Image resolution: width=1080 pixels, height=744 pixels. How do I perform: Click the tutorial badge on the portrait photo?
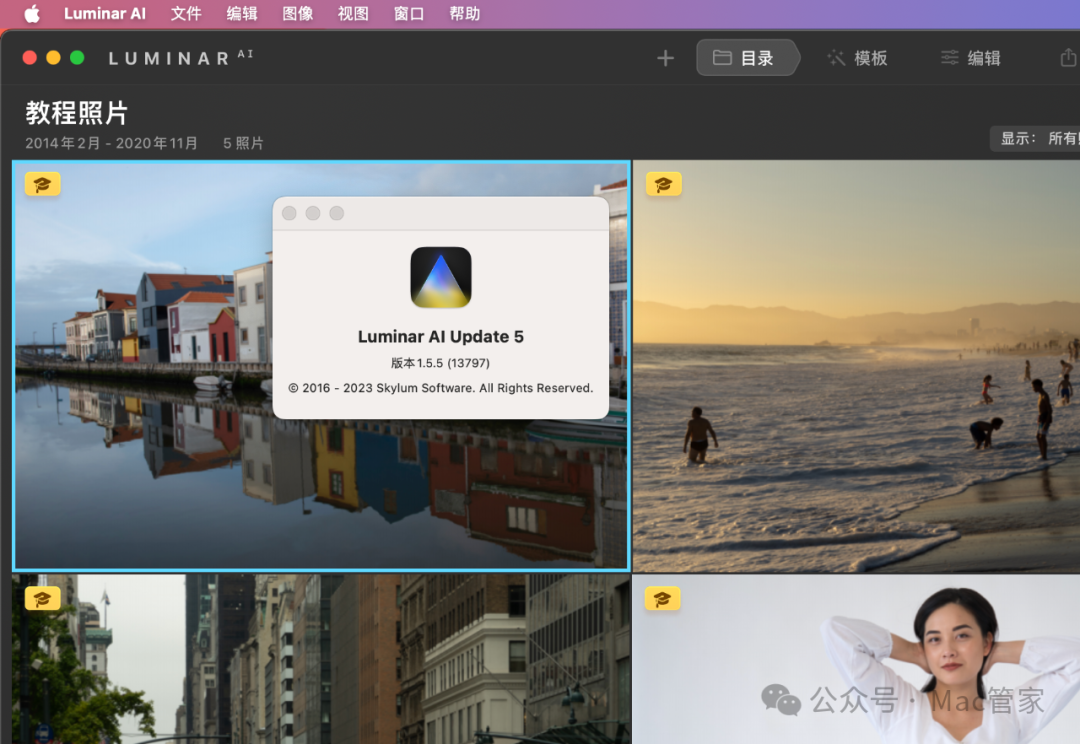(663, 599)
